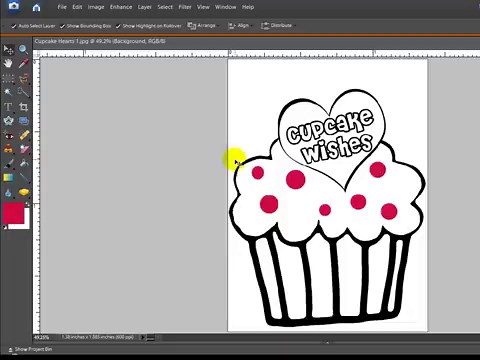The height and width of the screenshot is (360, 480).
Task: Open the Edit menu
Action: click(77, 7)
